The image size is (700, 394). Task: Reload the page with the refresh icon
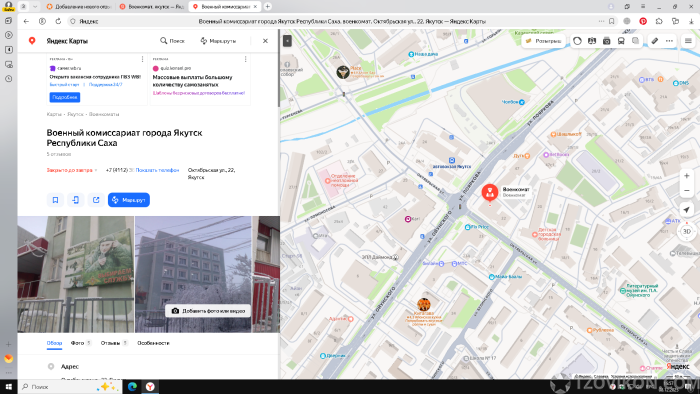[x=58, y=21]
